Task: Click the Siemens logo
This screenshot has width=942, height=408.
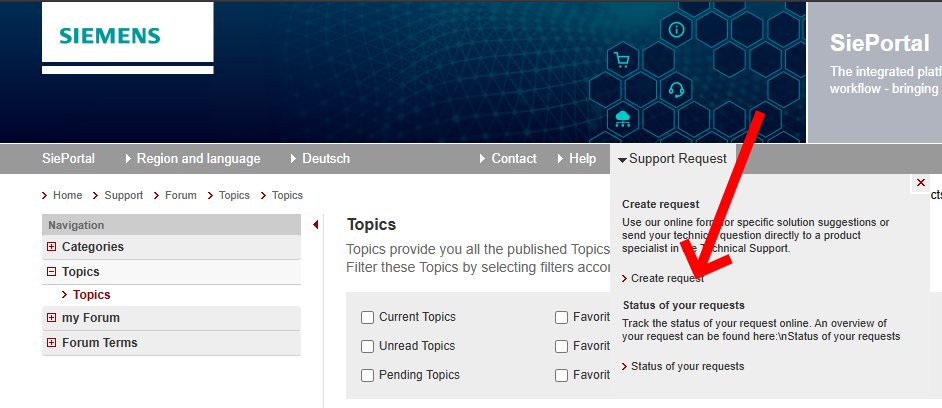Action: (110, 36)
